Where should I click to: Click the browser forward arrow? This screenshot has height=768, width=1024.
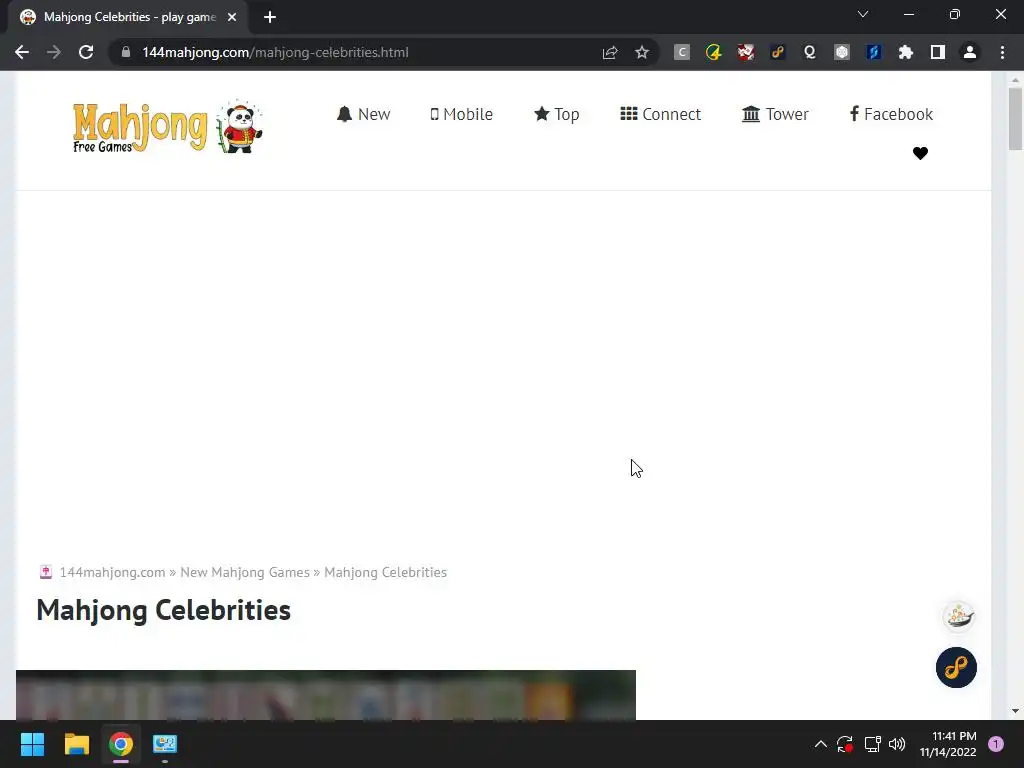click(54, 52)
